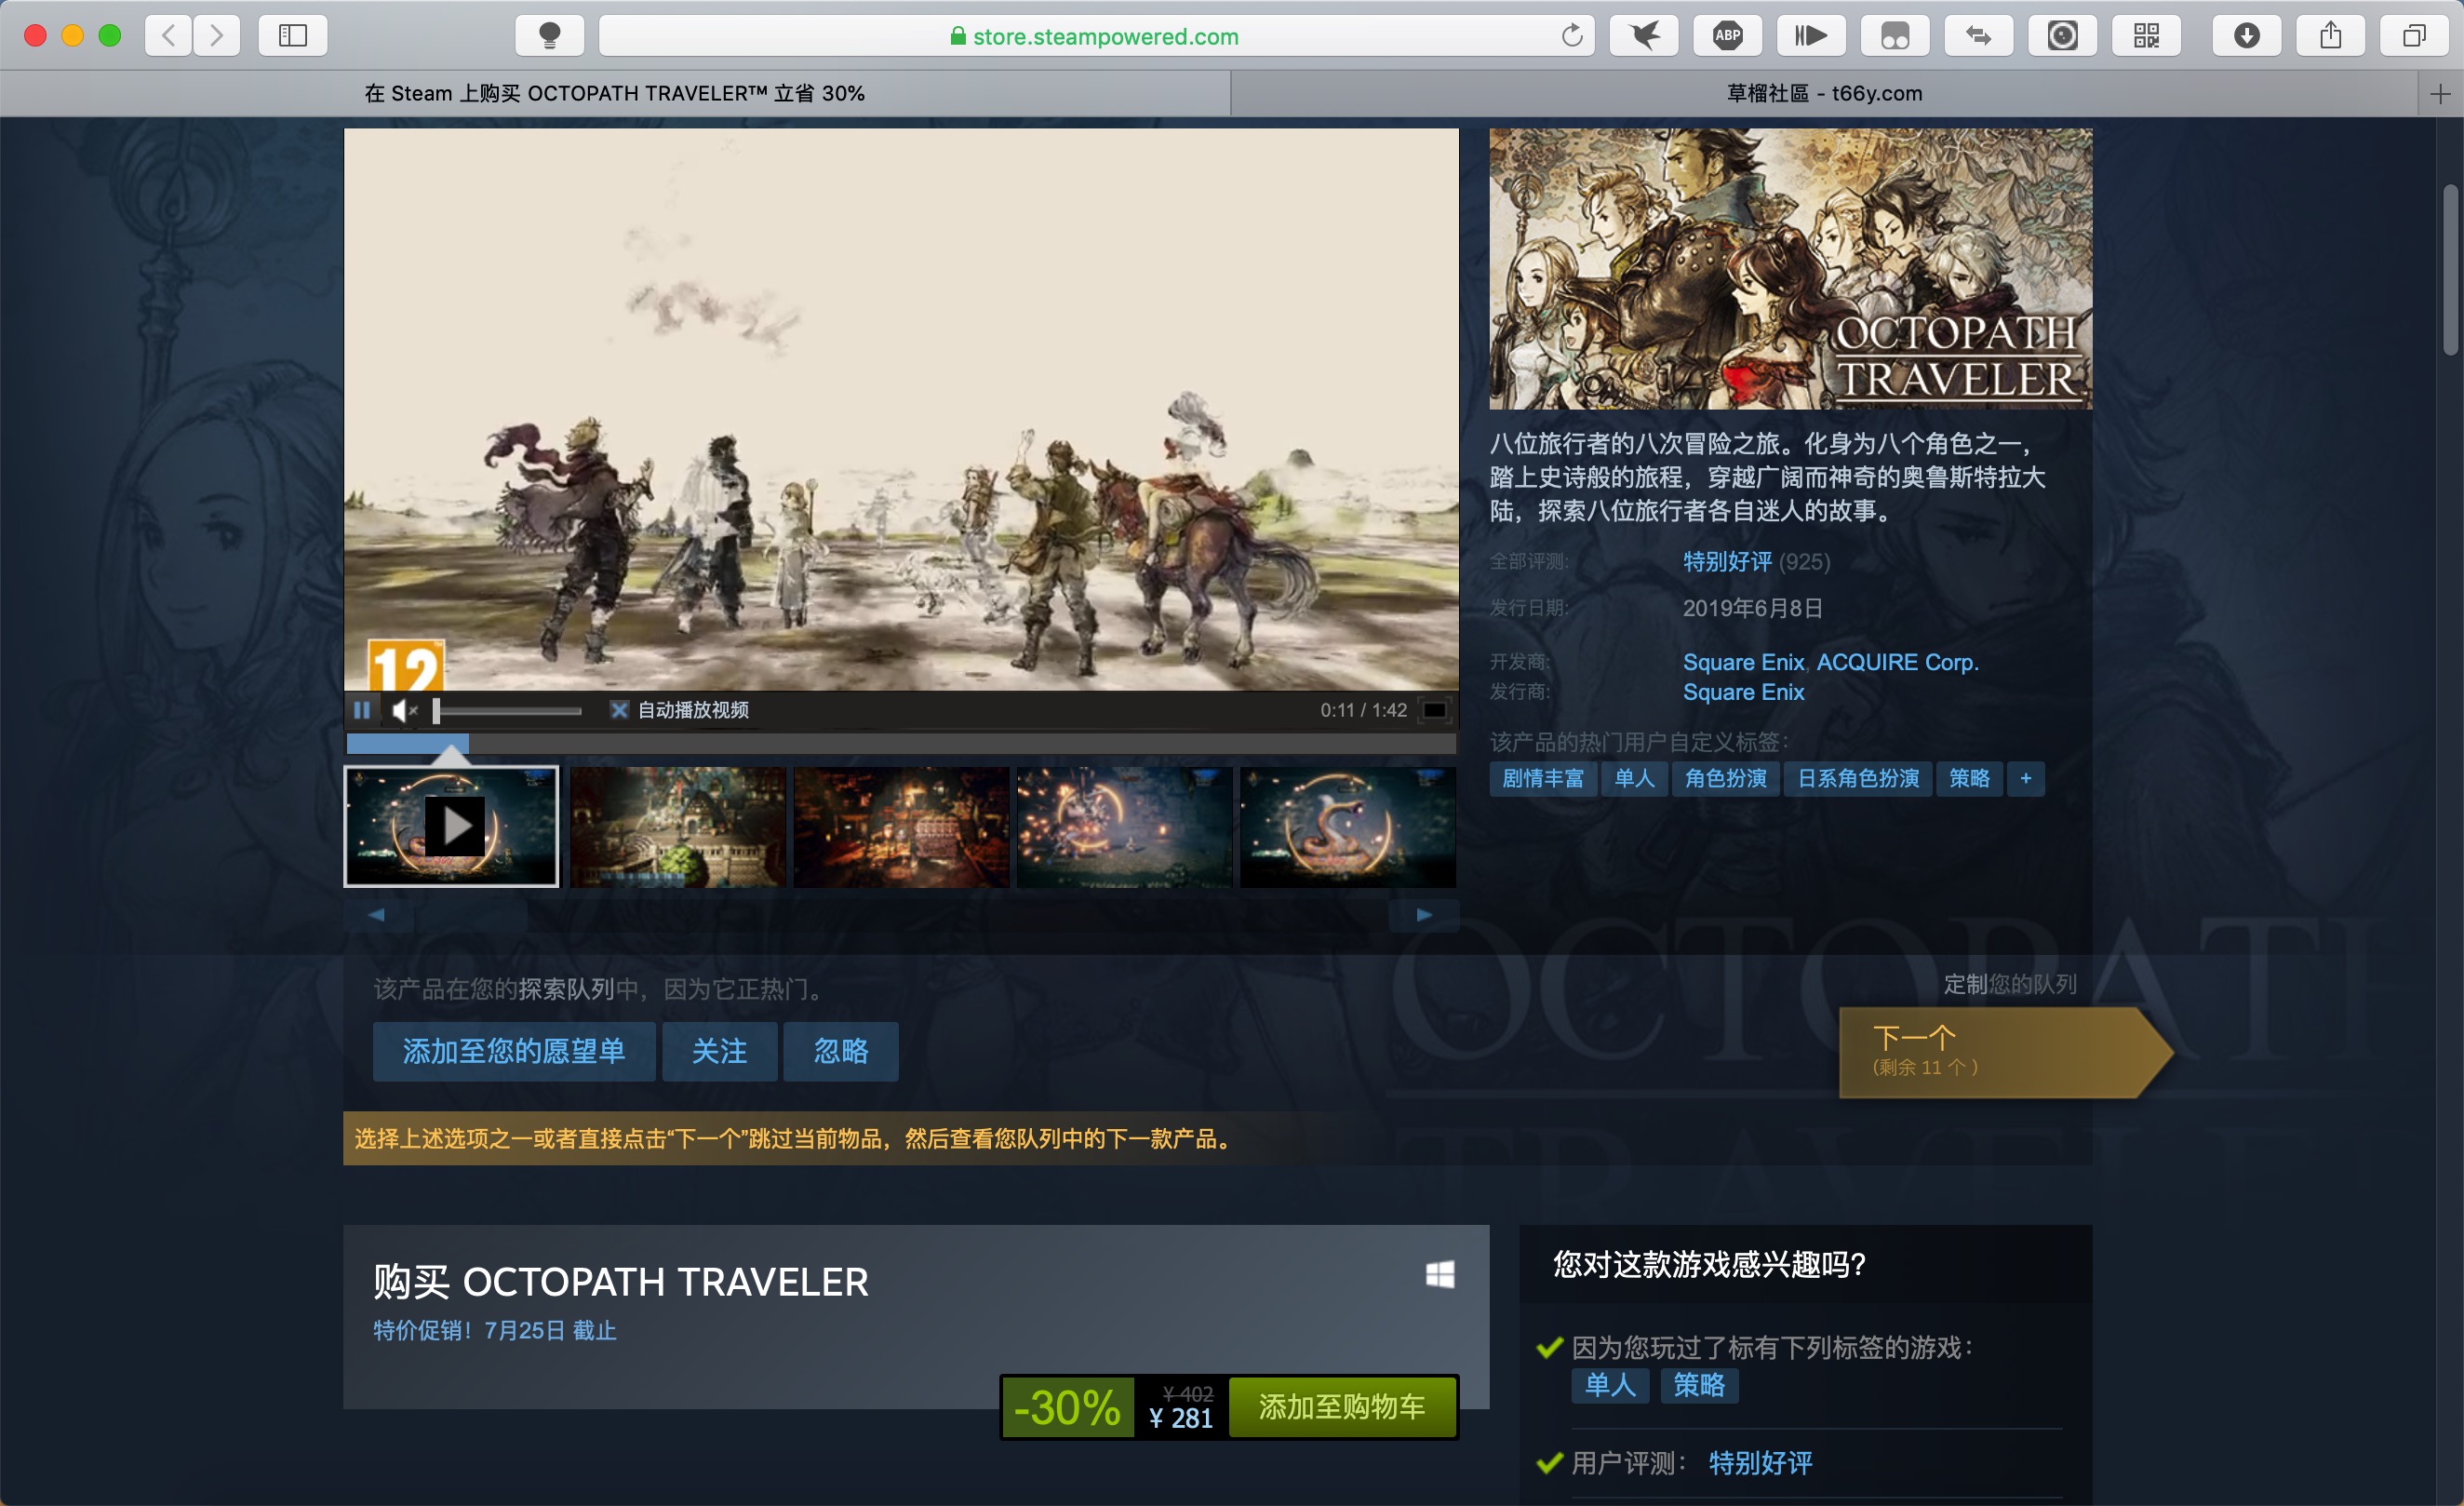Click the Windows platform icon
Viewport: 2464px width, 1506px height.
pos(1440,1274)
